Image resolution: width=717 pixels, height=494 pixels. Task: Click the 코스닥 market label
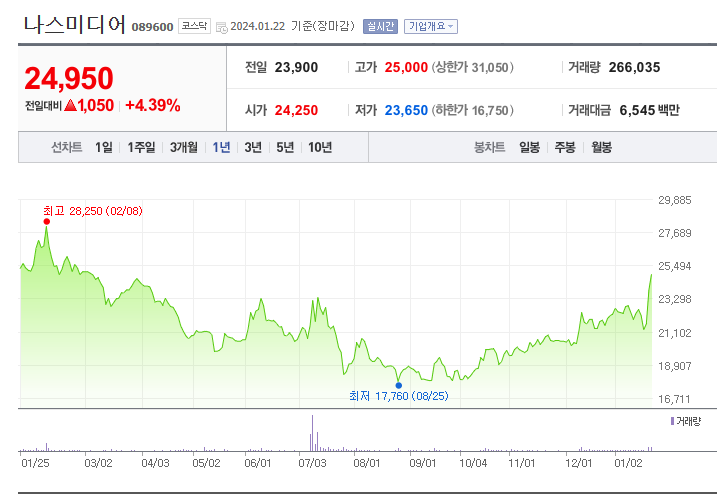click(194, 26)
